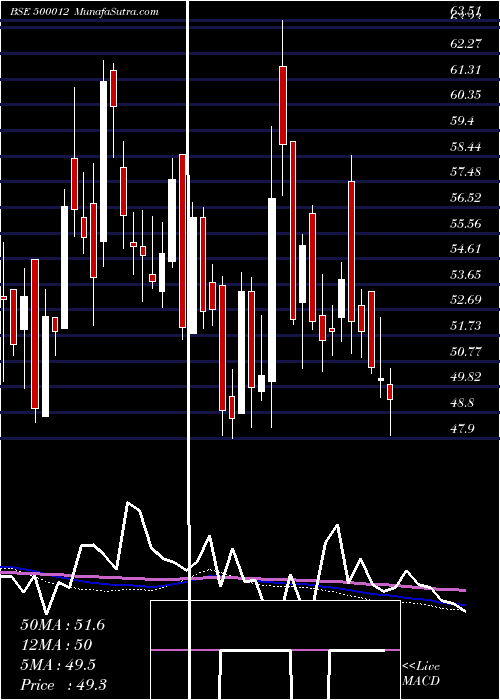Click the '<<Live MACD' label
Viewport: 500px width, 700px height.
click(421, 673)
